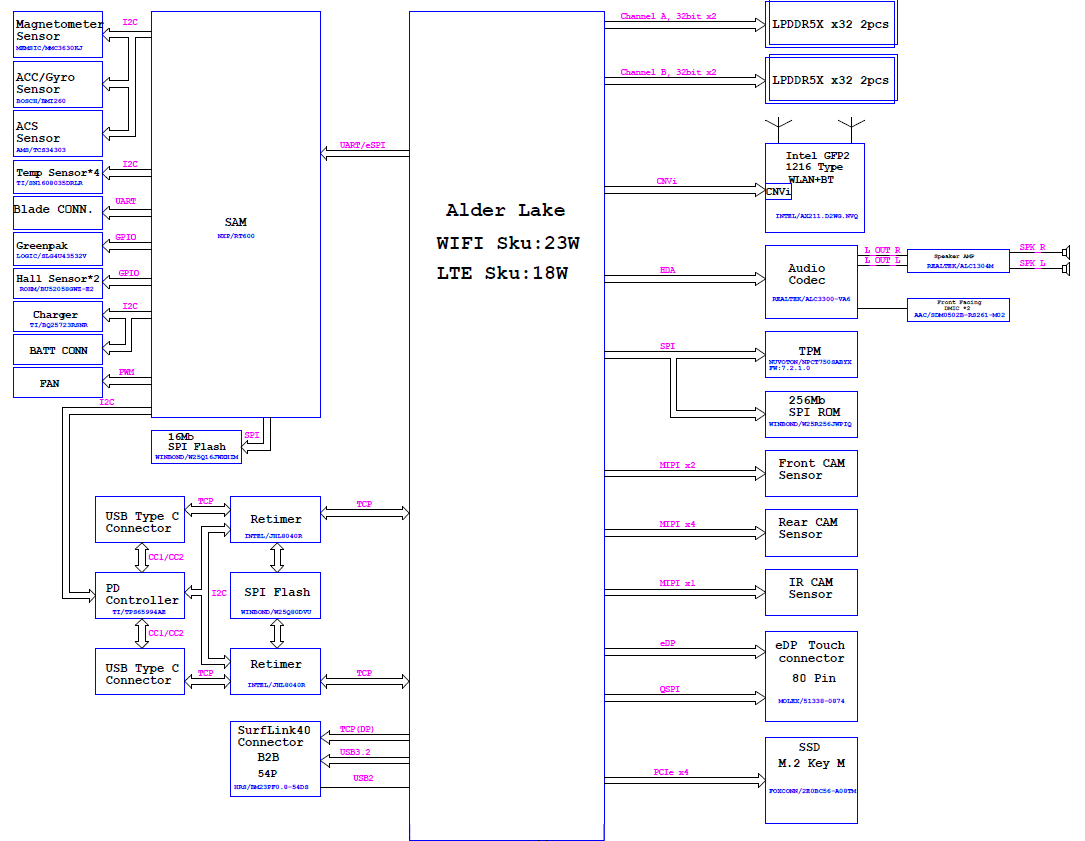Select the SAM NXP/RT600 block
The width and height of the screenshot is (1085, 841).
click(x=235, y=214)
